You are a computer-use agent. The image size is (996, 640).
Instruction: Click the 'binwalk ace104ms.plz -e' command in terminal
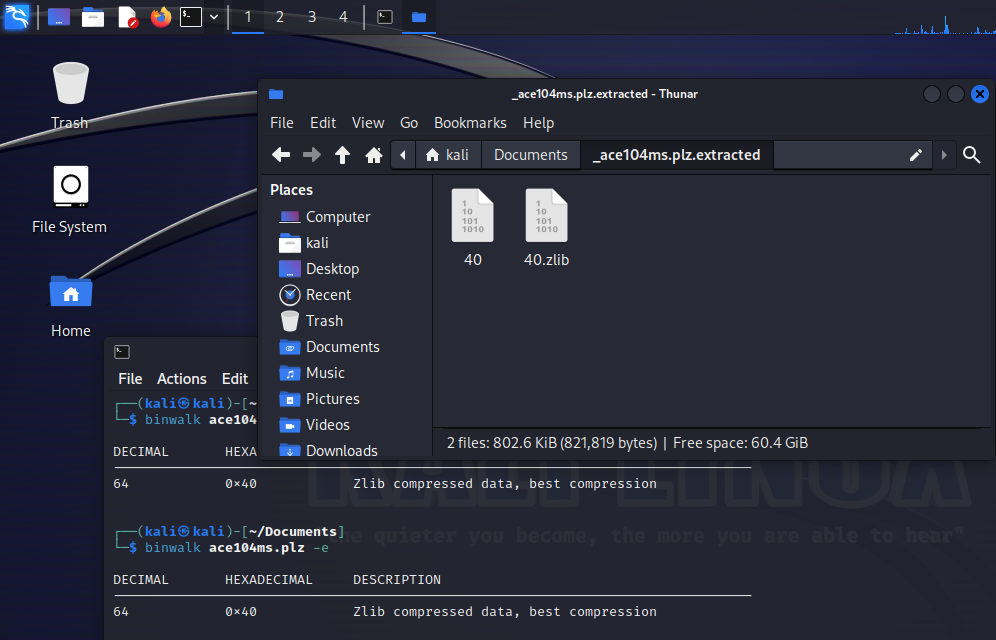coord(237,547)
